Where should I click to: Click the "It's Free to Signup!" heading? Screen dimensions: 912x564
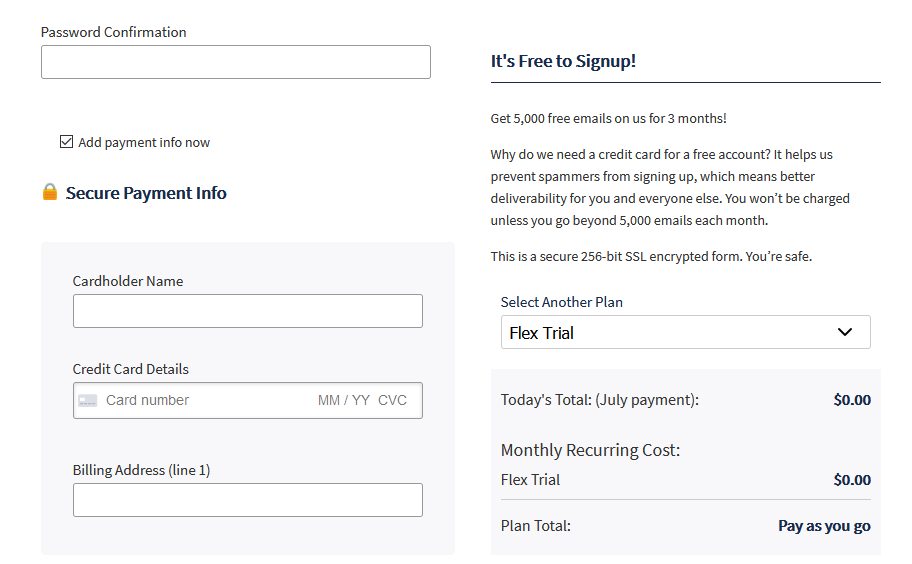tap(563, 61)
